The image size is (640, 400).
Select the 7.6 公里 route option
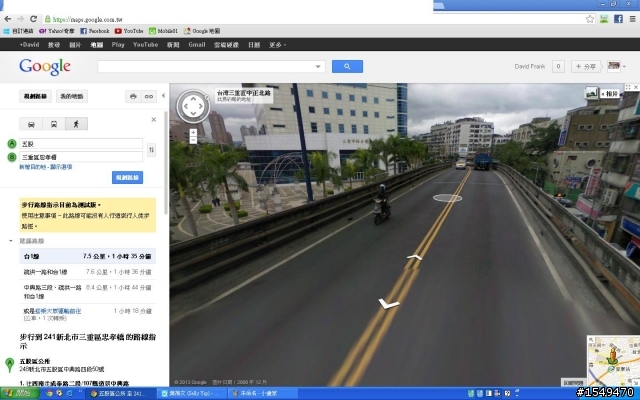88,272
